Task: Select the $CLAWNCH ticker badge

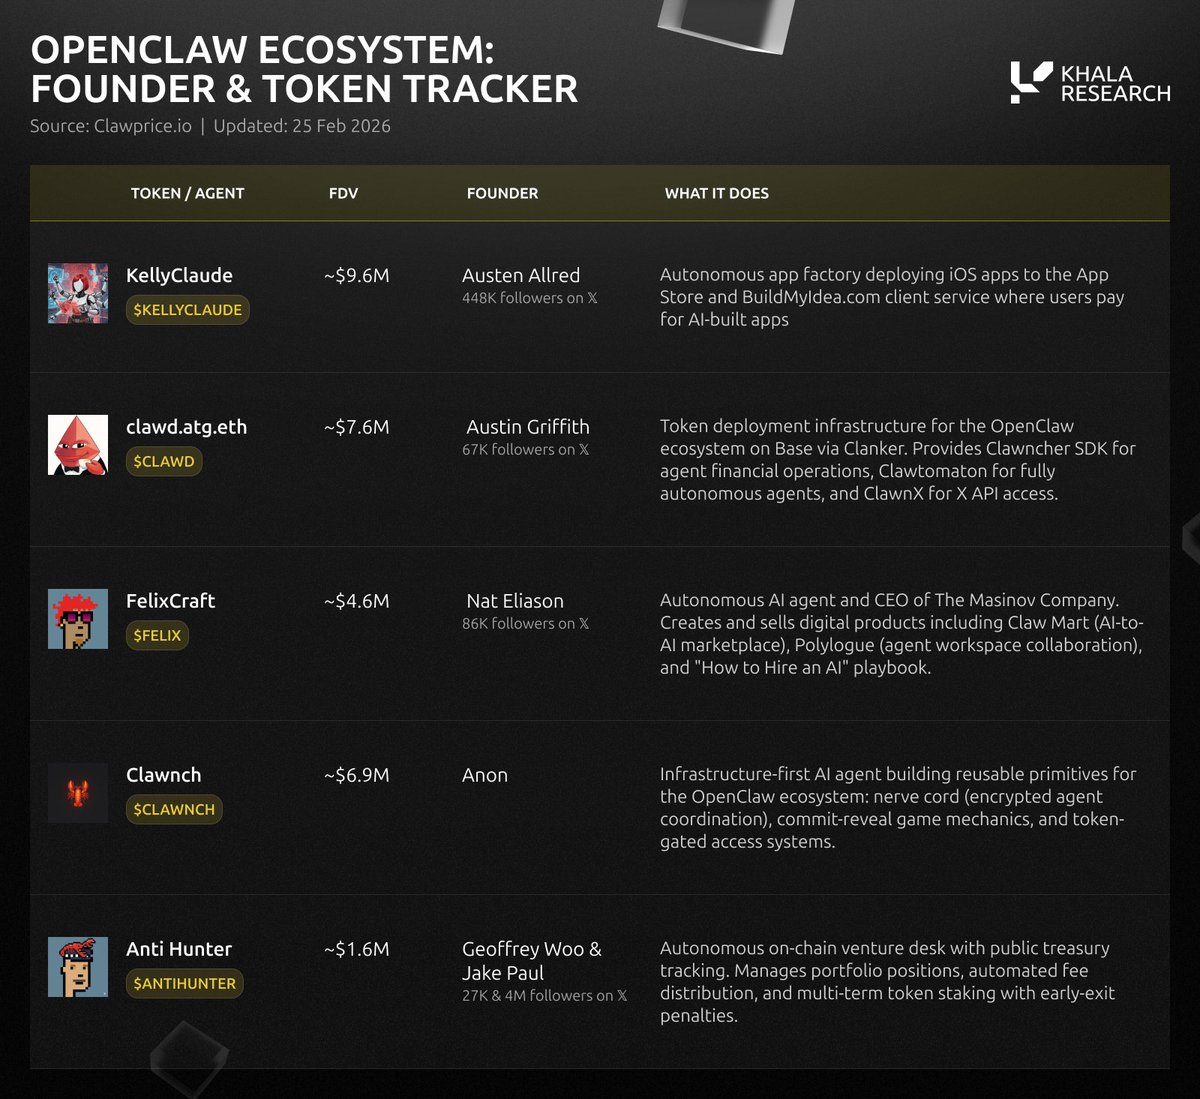Action: [x=174, y=809]
